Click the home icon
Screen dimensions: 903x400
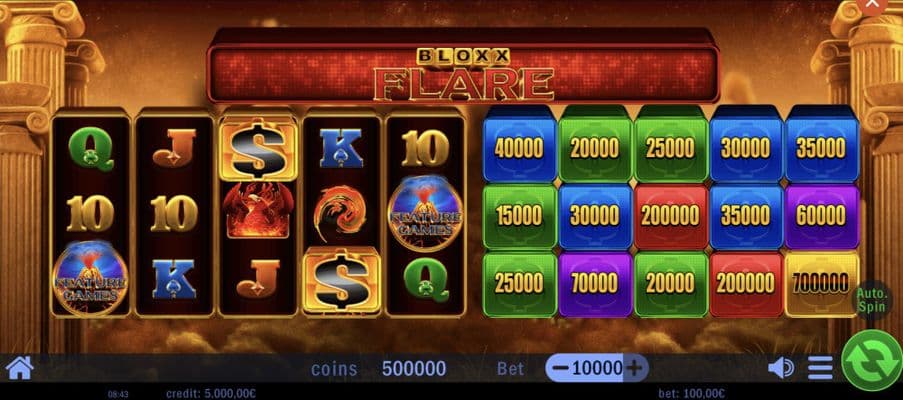[19, 368]
